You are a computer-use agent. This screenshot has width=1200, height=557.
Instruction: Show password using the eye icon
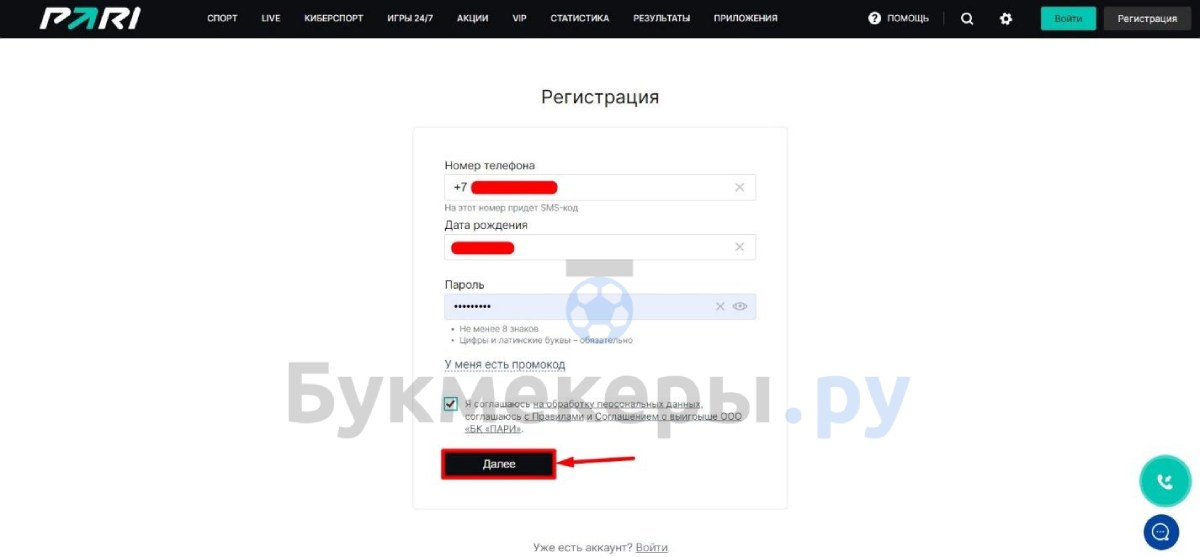click(740, 307)
